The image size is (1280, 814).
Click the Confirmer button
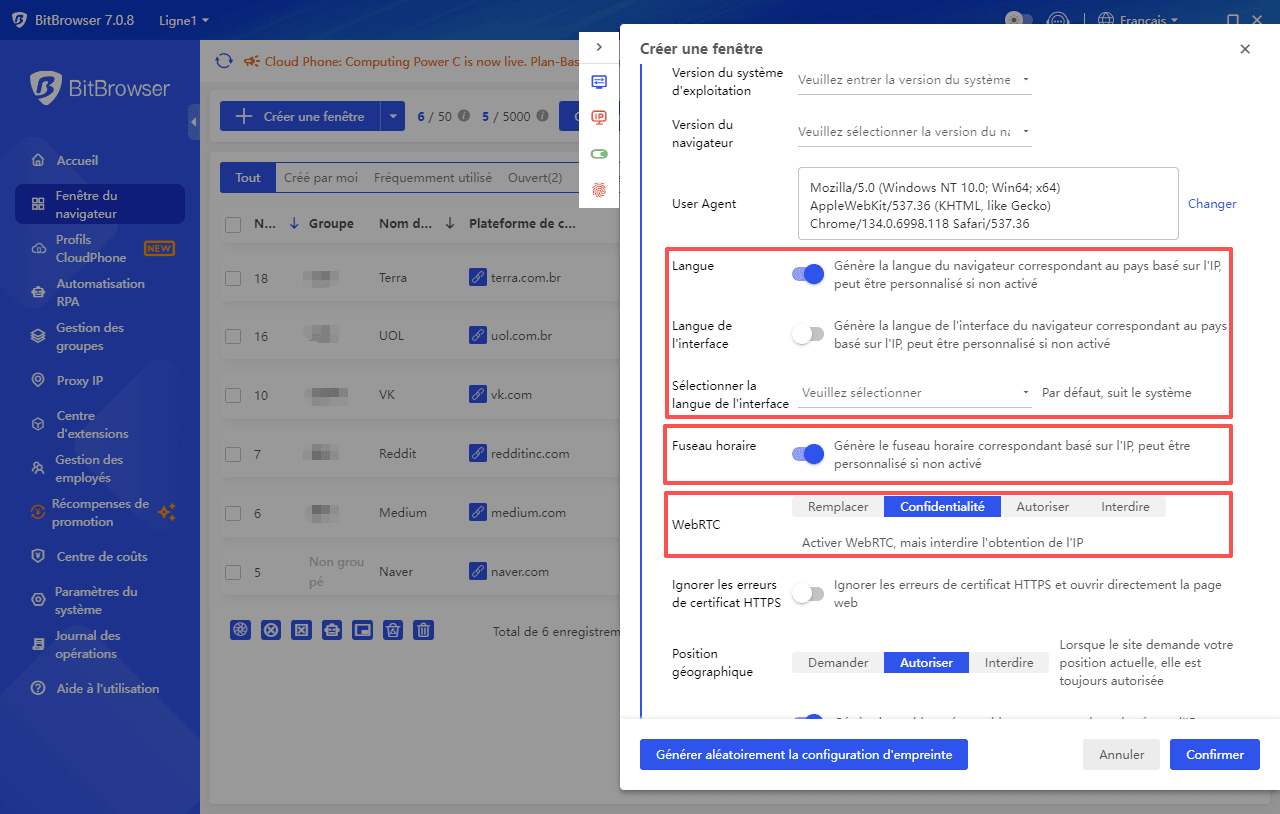[x=1214, y=754]
